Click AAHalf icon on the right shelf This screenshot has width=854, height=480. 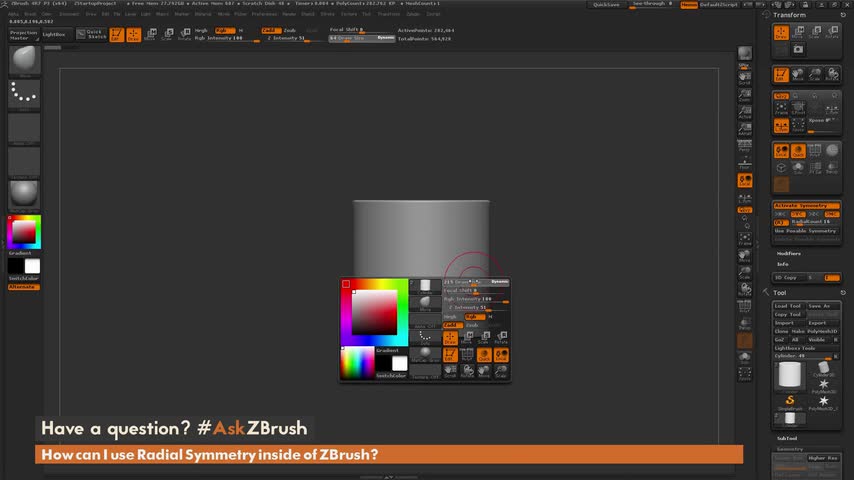tap(745, 129)
